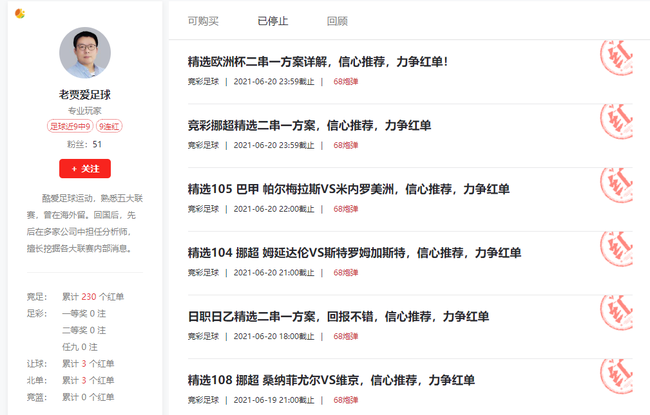Click the 粉丝: 51 follower count
This screenshot has width=650, height=415.
pos(85,144)
